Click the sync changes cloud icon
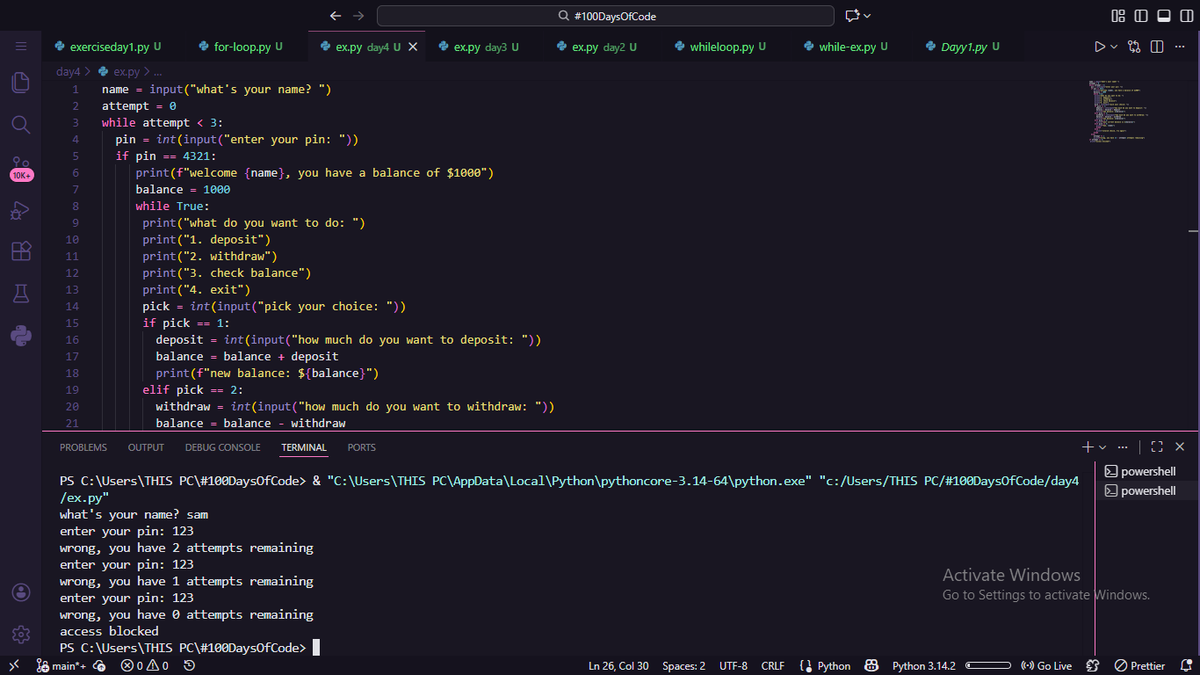Image resolution: width=1200 pixels, height=675 pixels. click(99, 666)
